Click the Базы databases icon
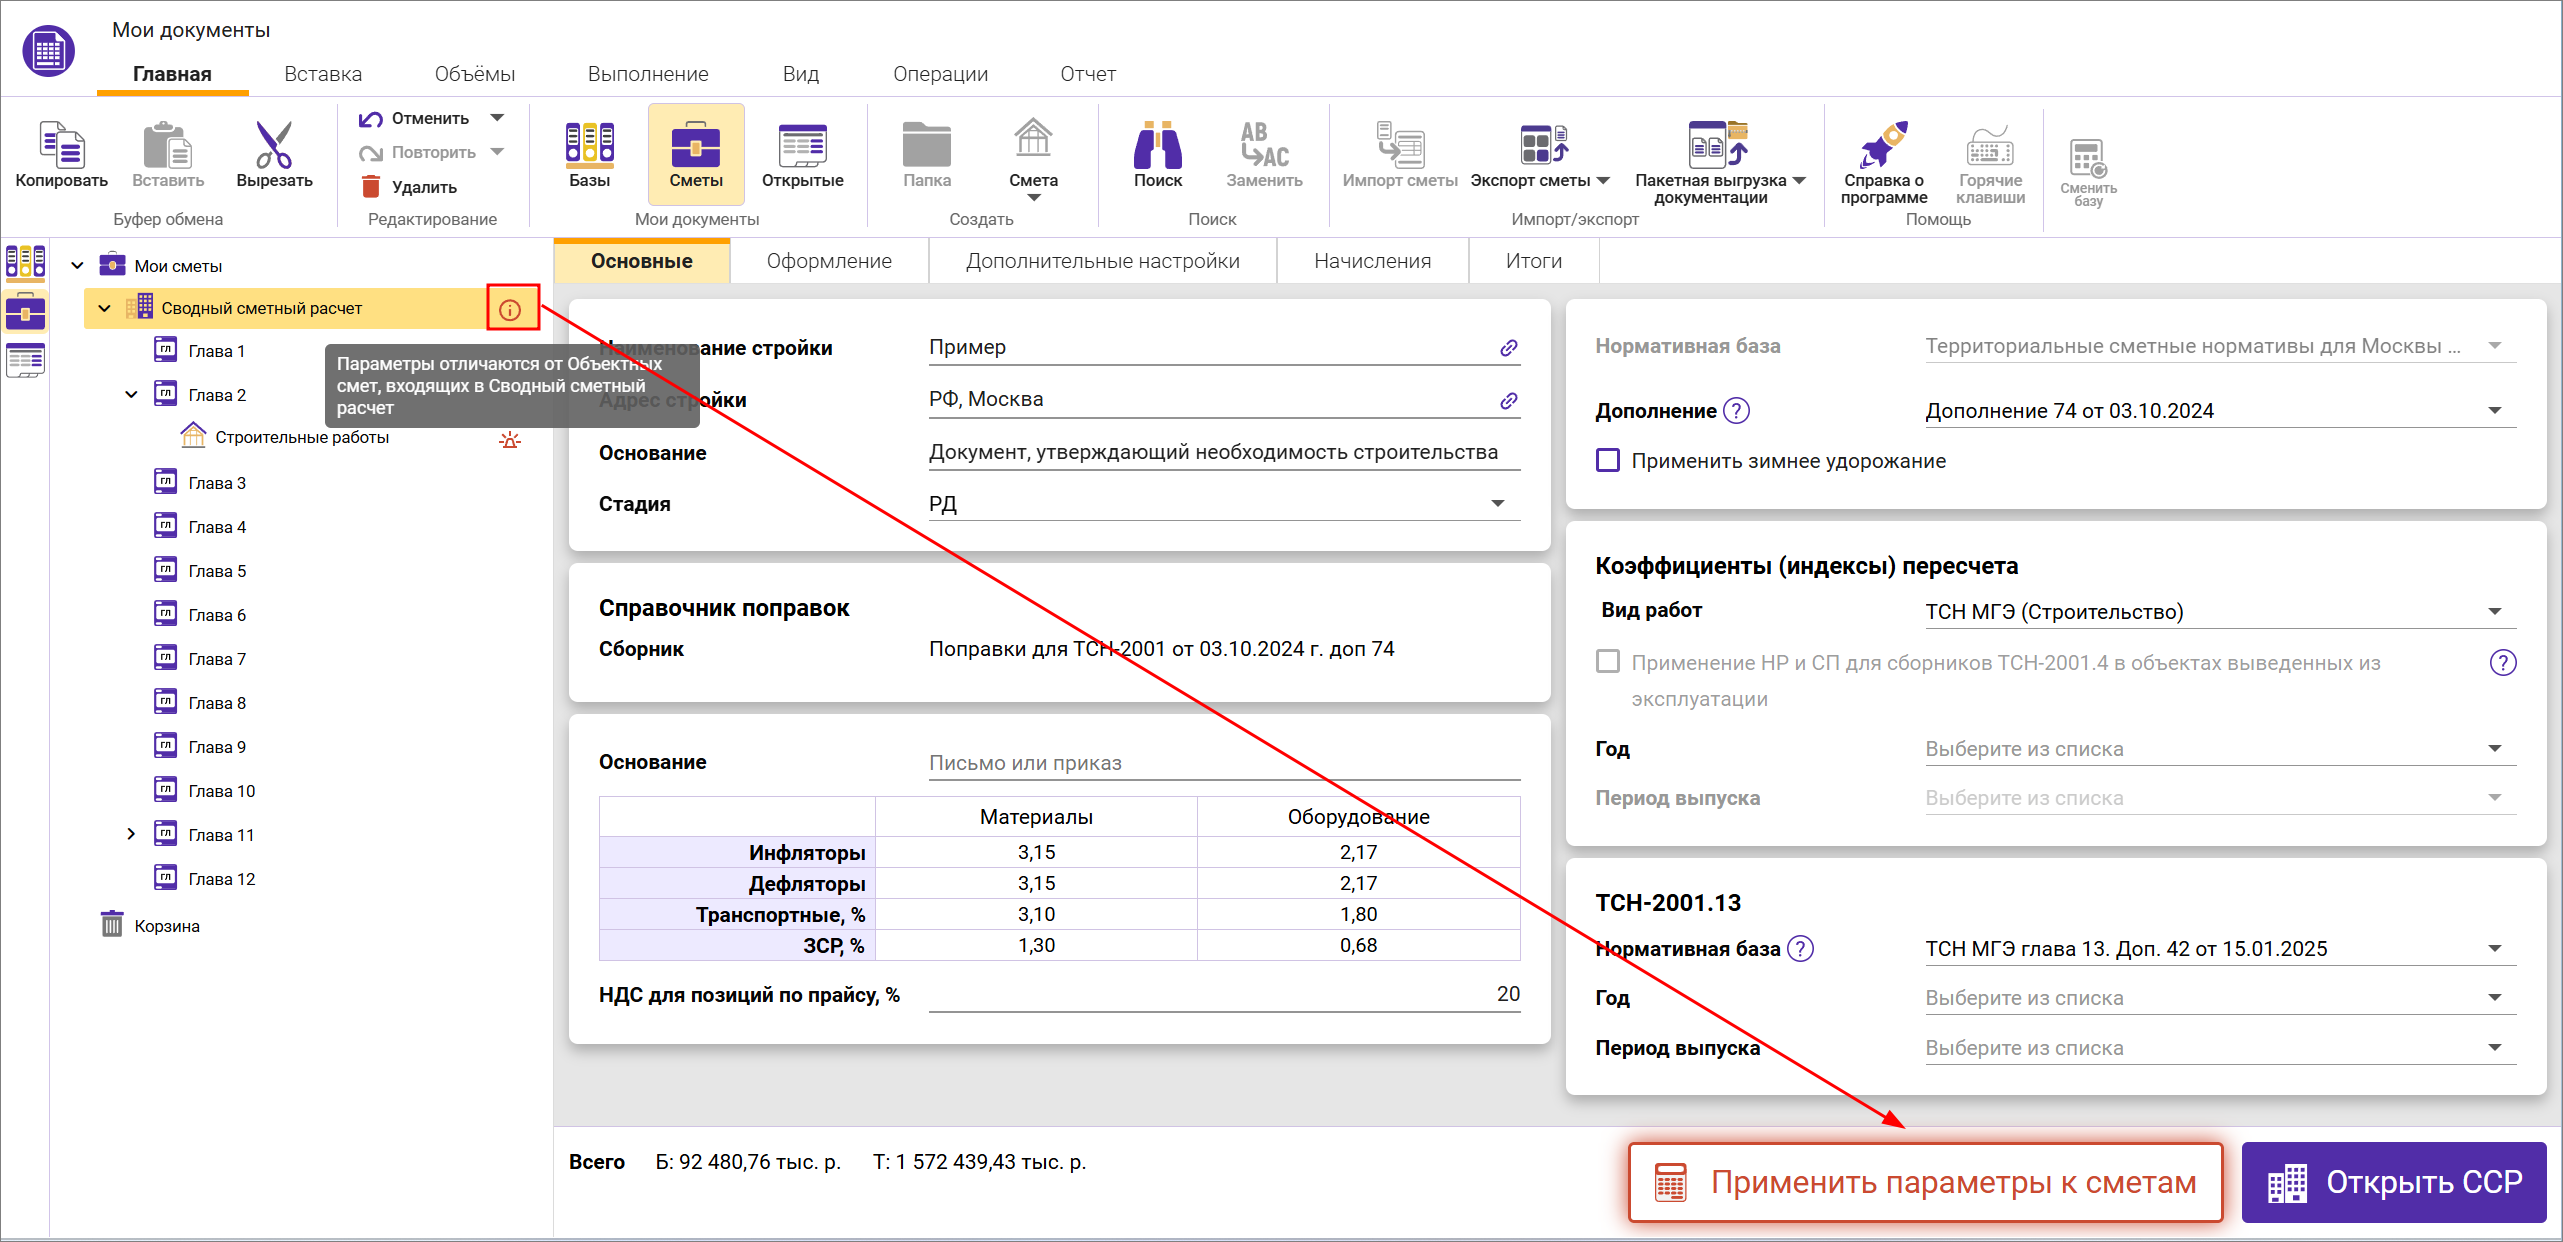 (x=589, y=146)
